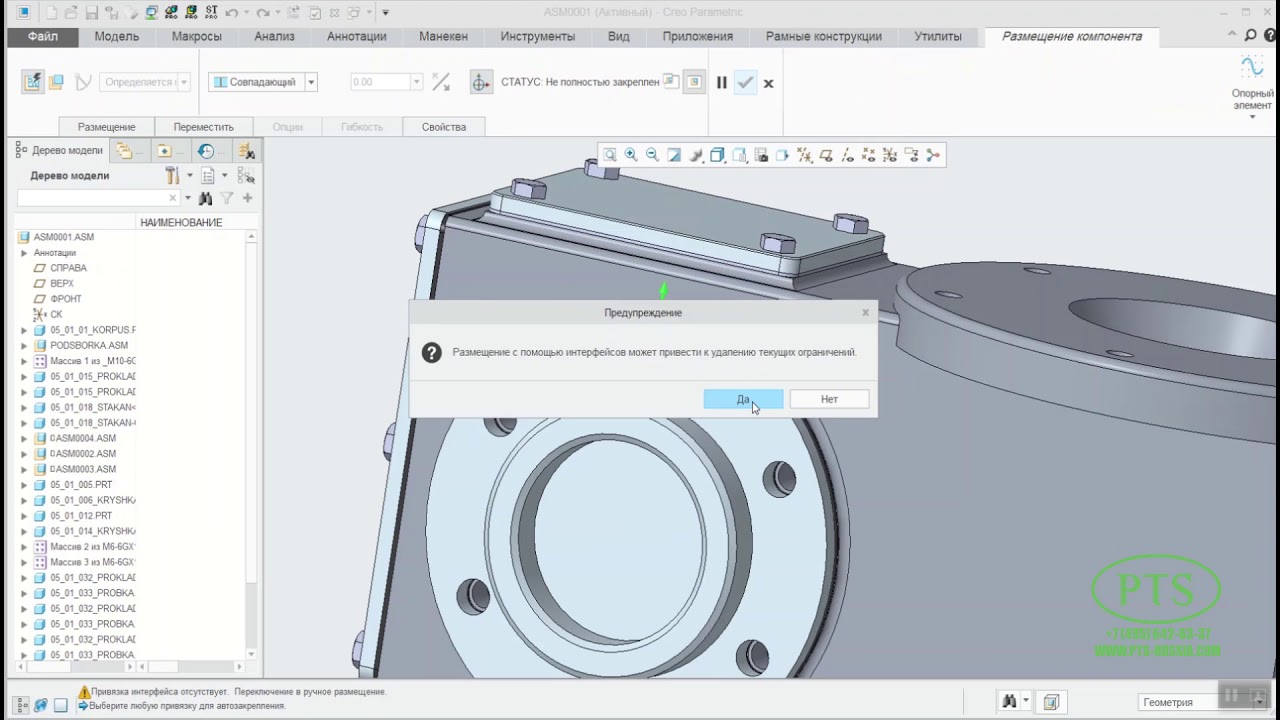
Task: Expand the Аннотации tree node
Action: (x=24, y=253)
